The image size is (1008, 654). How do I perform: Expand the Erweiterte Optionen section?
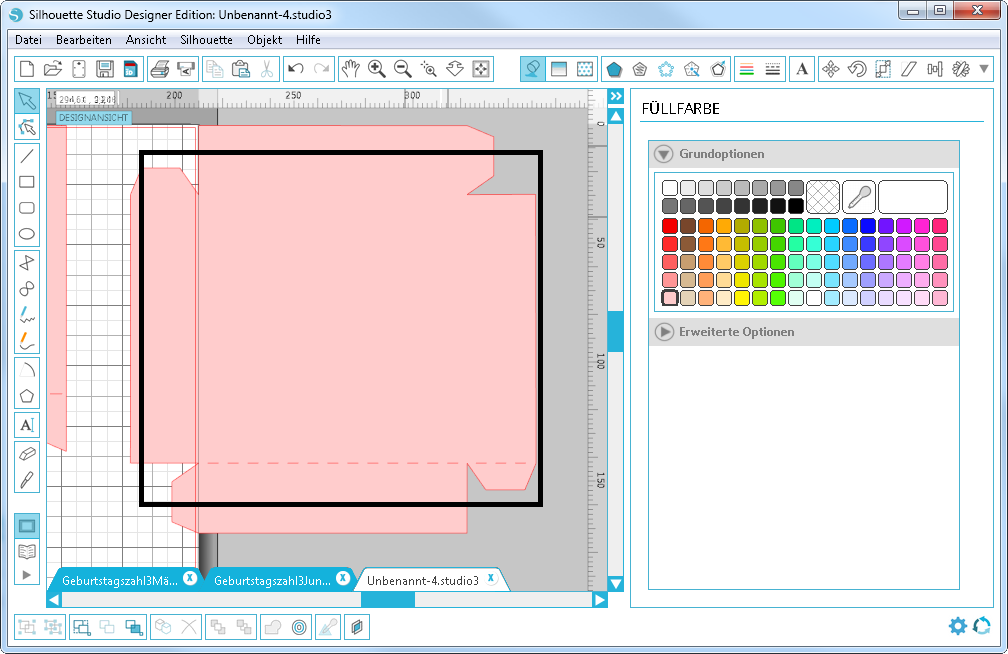(662, 331)
